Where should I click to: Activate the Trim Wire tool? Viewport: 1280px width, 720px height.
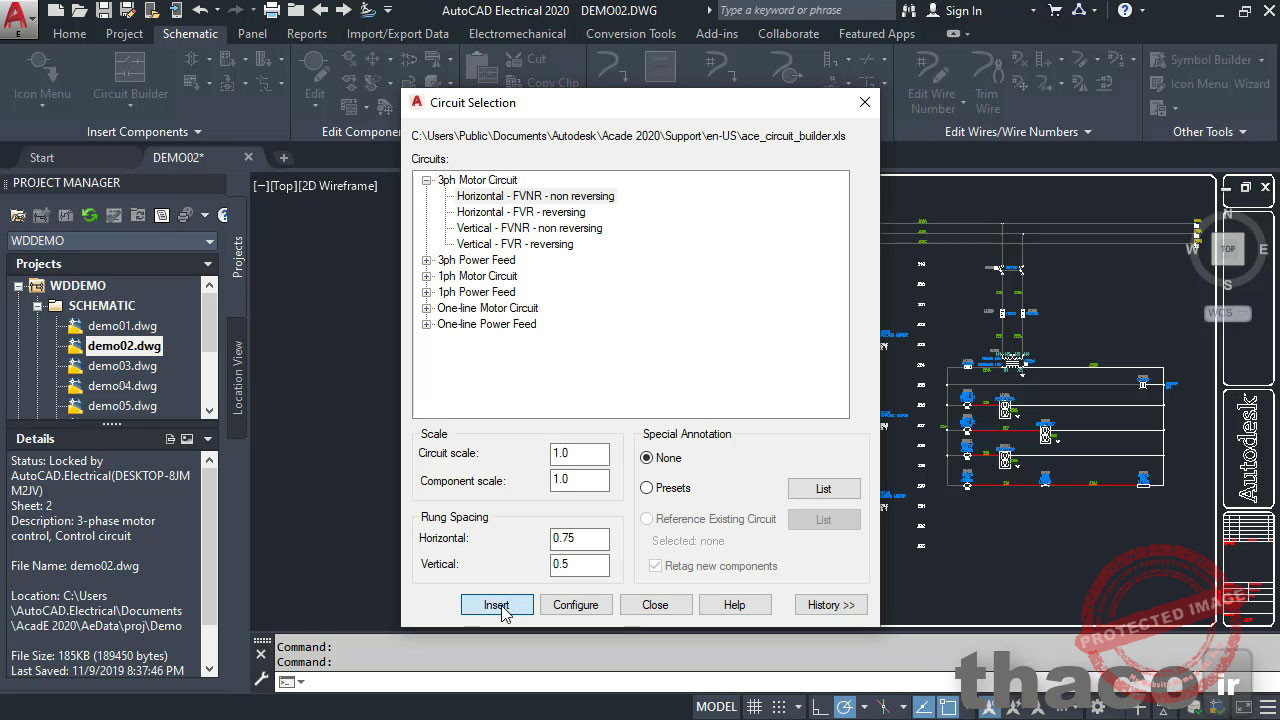pos(986,75)
